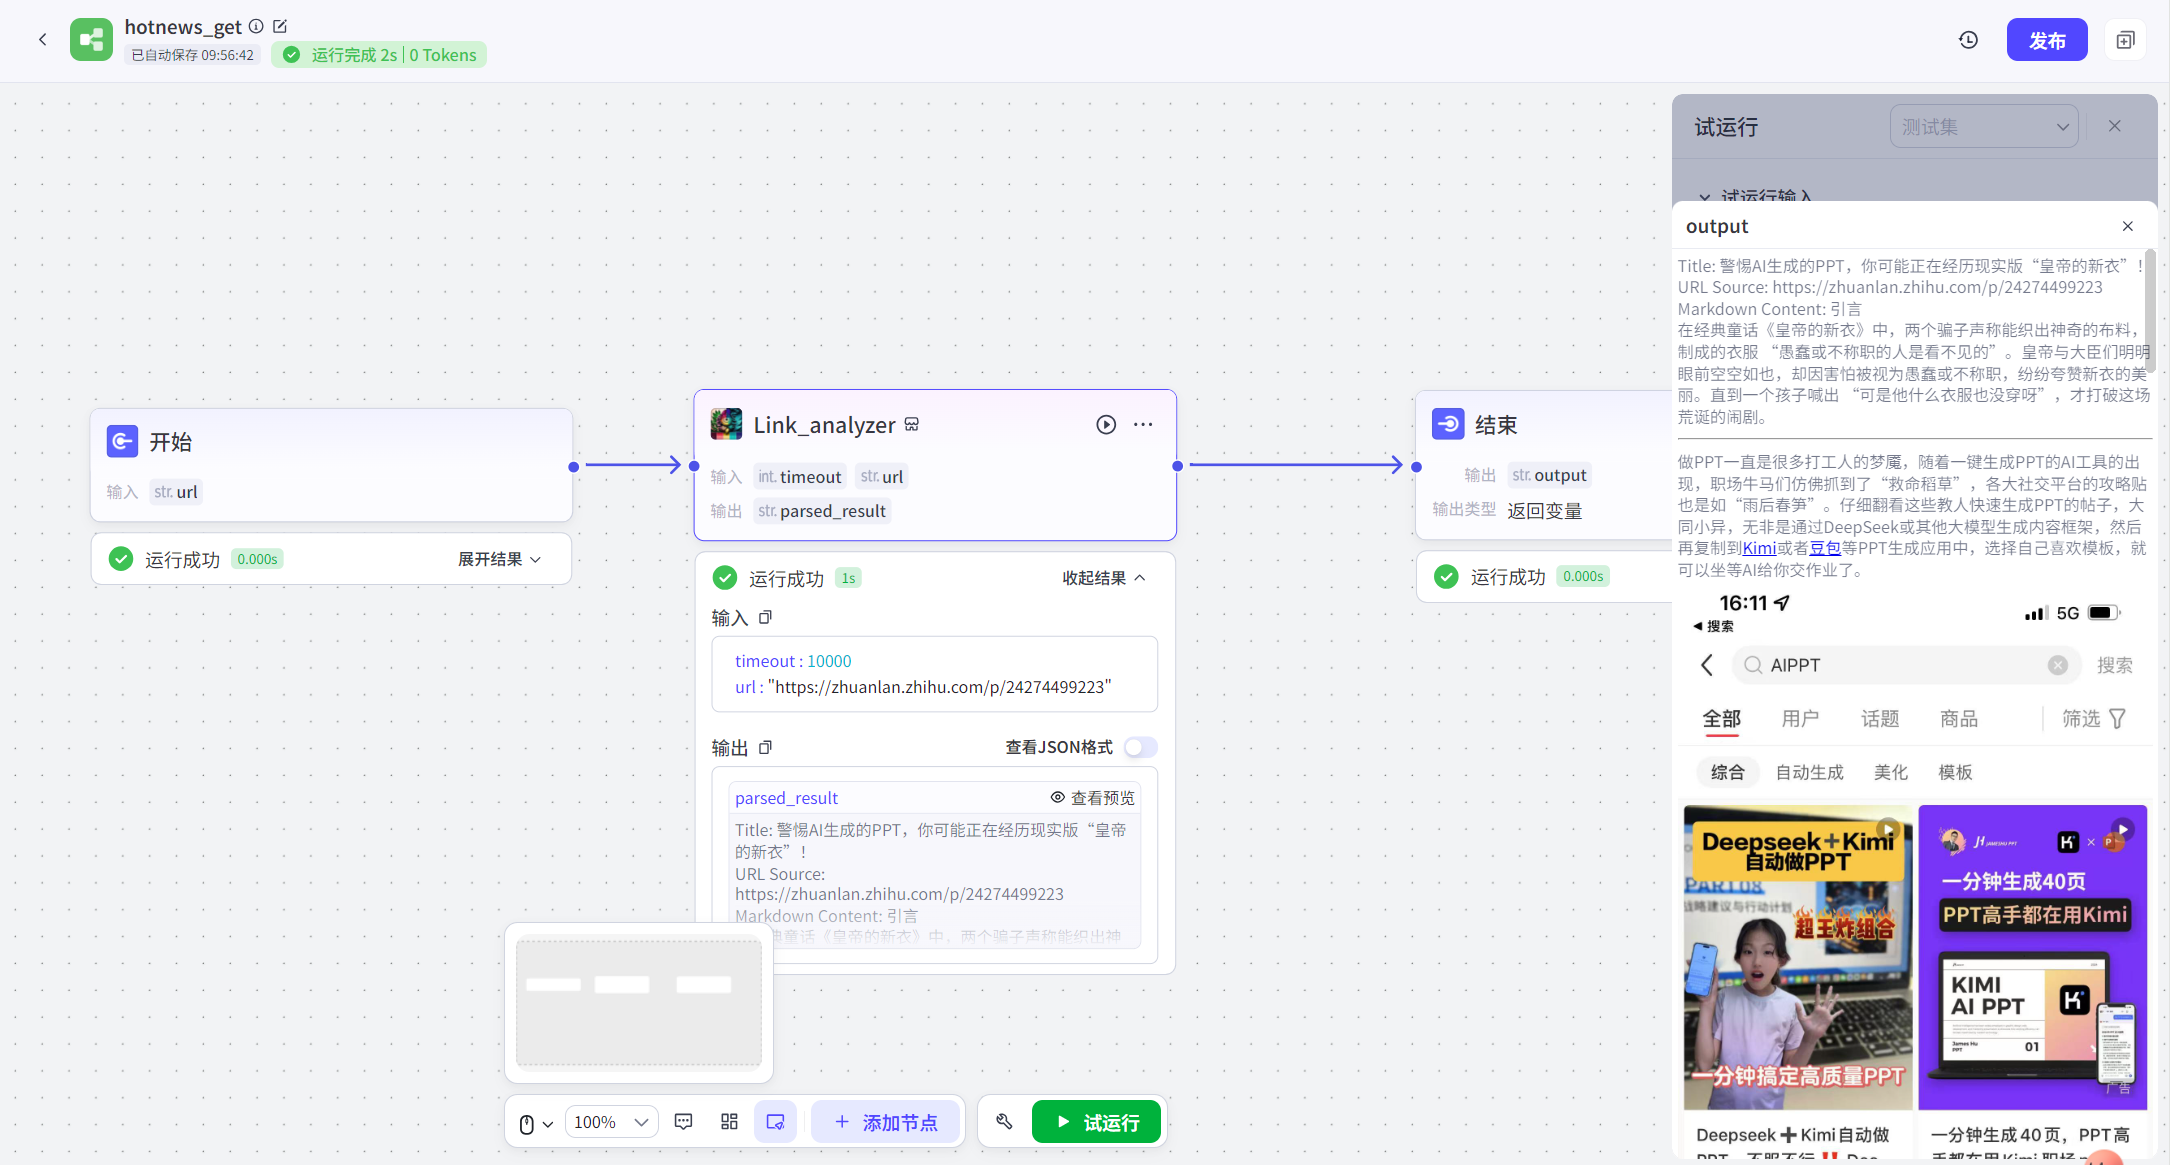Toggle the minimap display button
Image resolution: width=2170 pixels, height=1165 pixels.
[775, 1122]
